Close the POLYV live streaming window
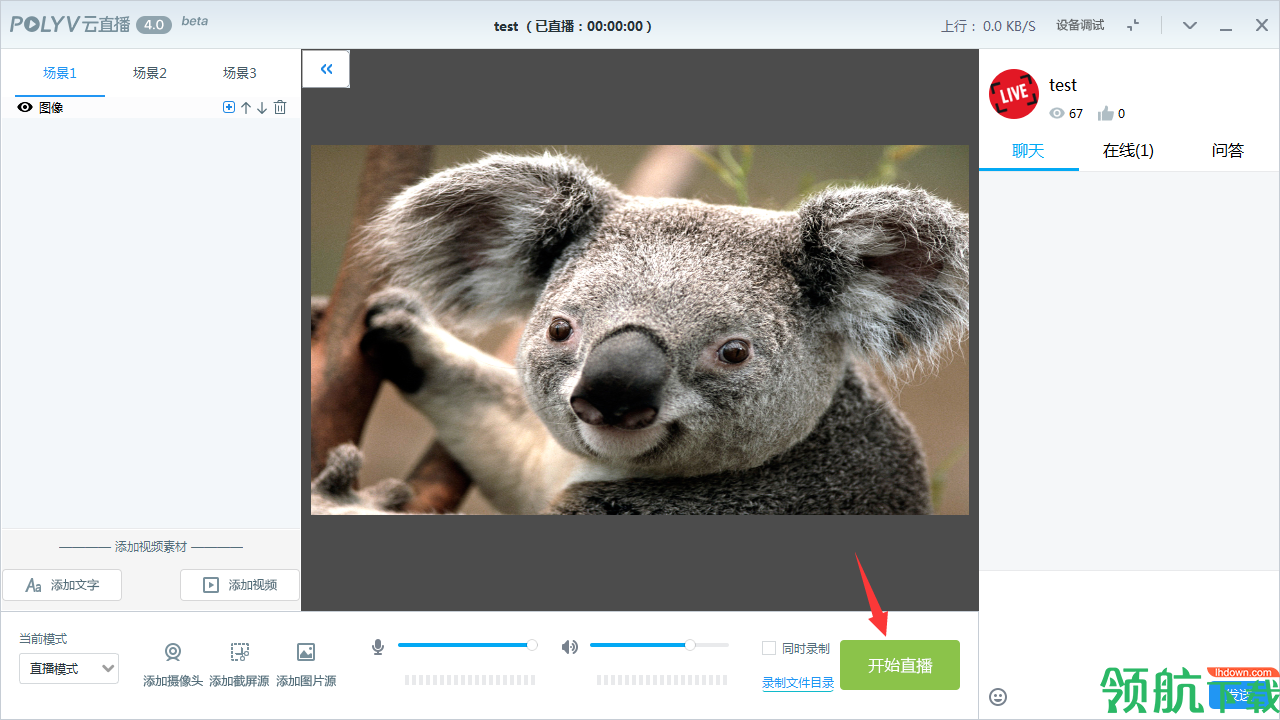This screenshot has height=720, width=1280. click(x=1261, y=25)
